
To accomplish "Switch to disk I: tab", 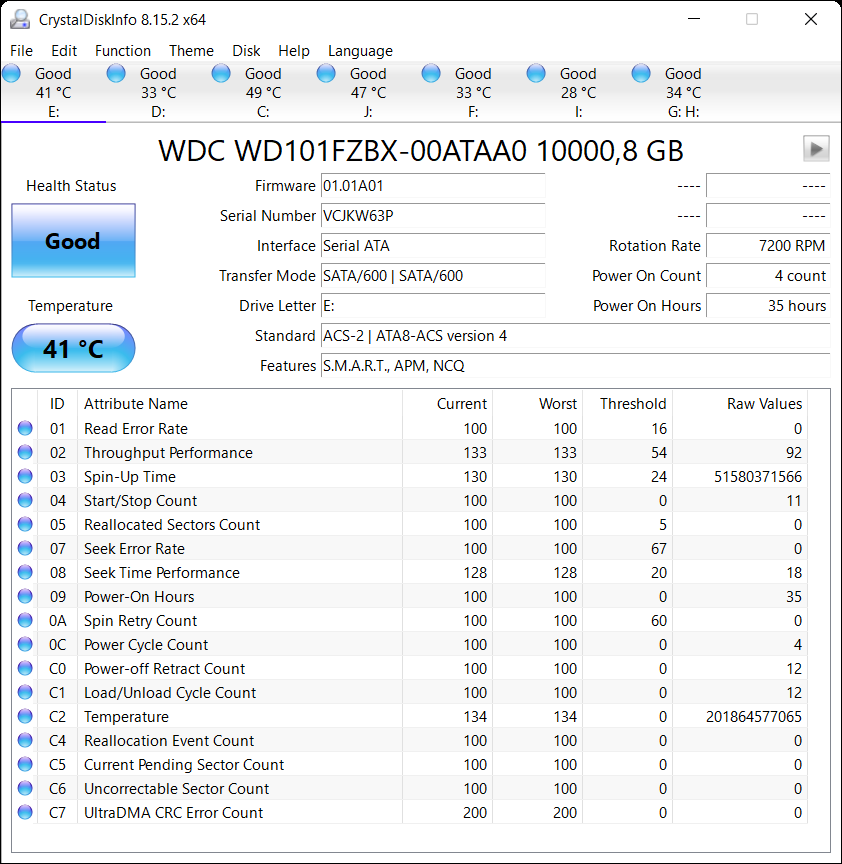I will point(578,92).
